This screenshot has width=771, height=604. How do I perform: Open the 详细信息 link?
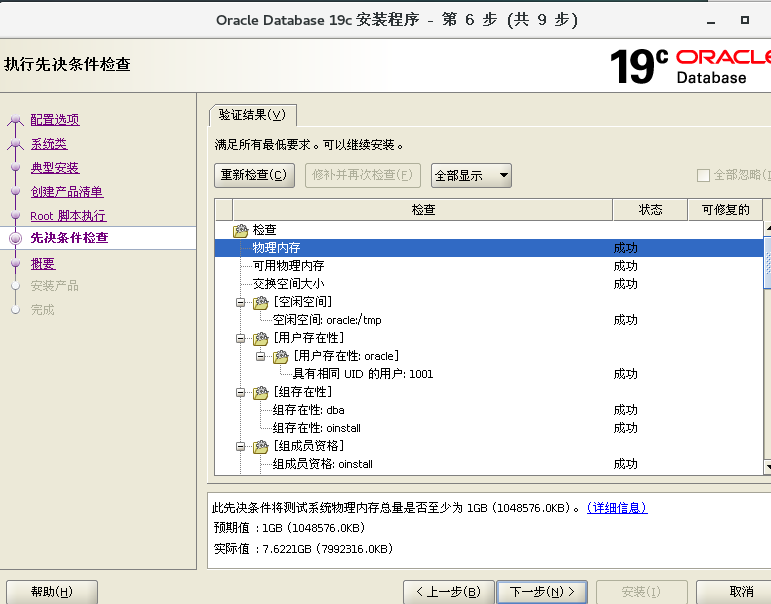(617, 508)
